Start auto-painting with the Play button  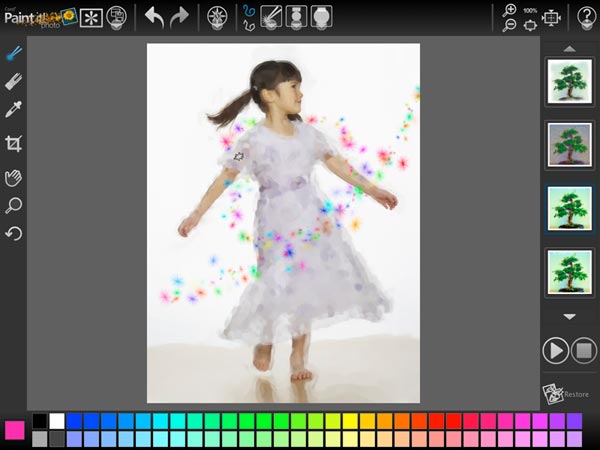pos(555,350)
